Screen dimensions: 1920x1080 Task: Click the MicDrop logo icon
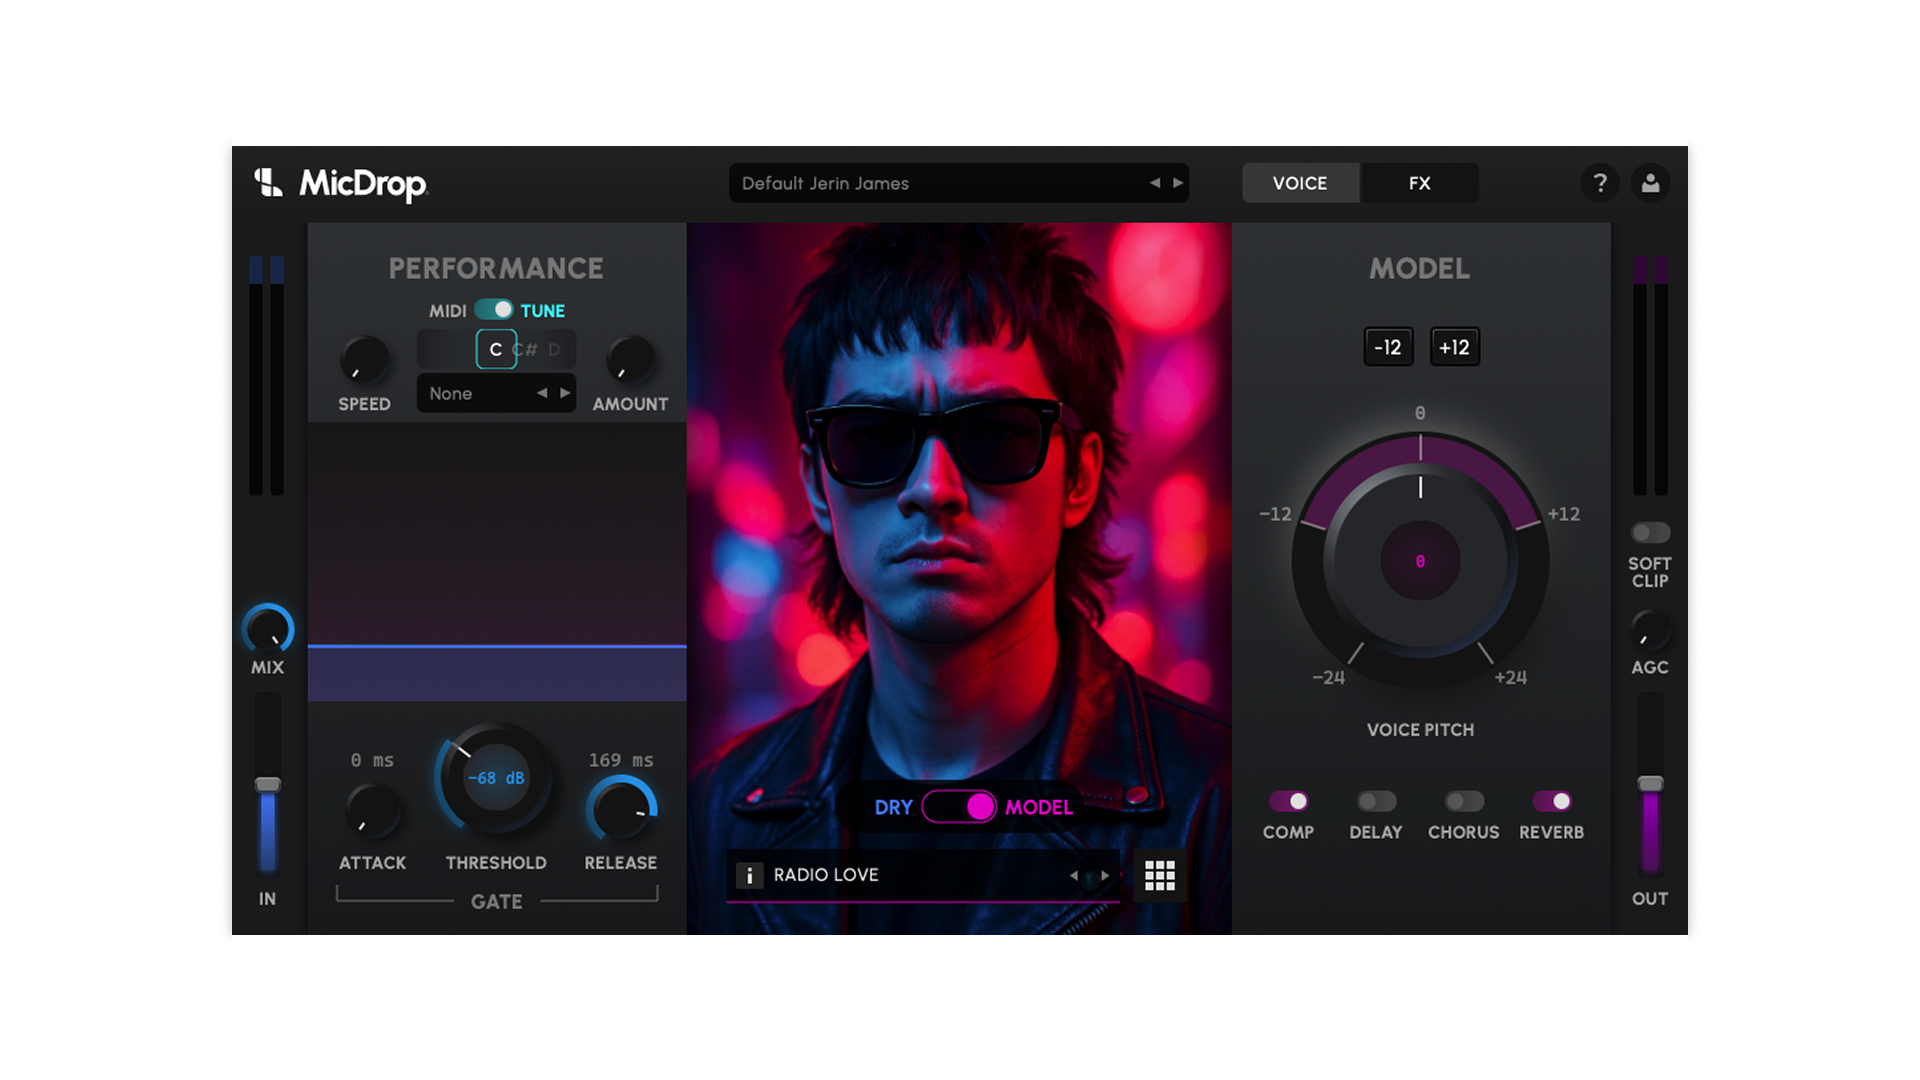pos(268,183)
